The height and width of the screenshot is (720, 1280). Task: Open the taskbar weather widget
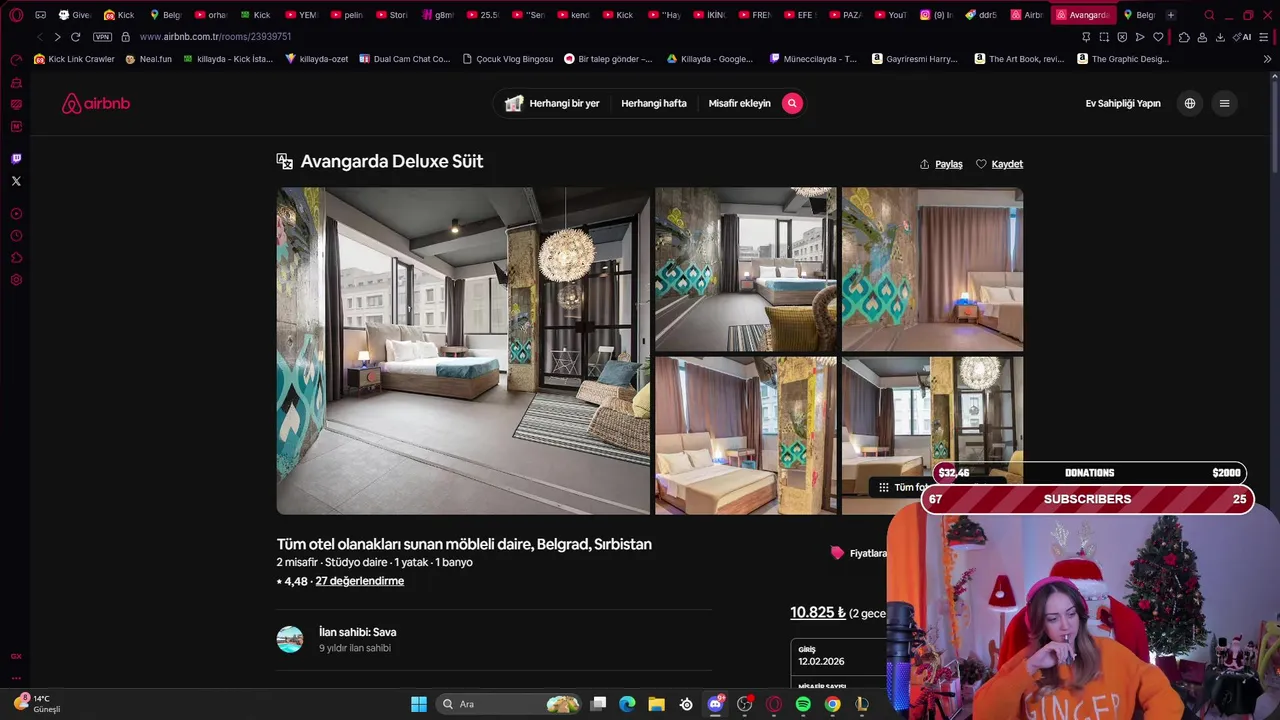38,704
